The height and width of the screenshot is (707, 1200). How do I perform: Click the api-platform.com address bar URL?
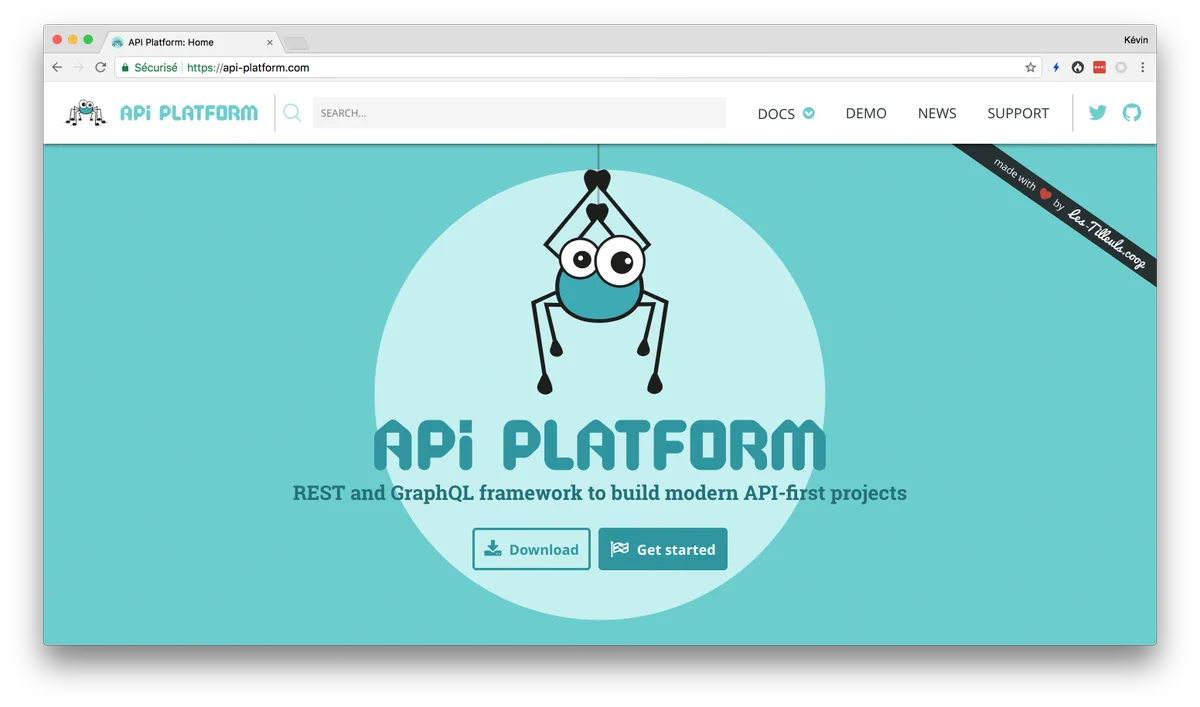(248, 68)
